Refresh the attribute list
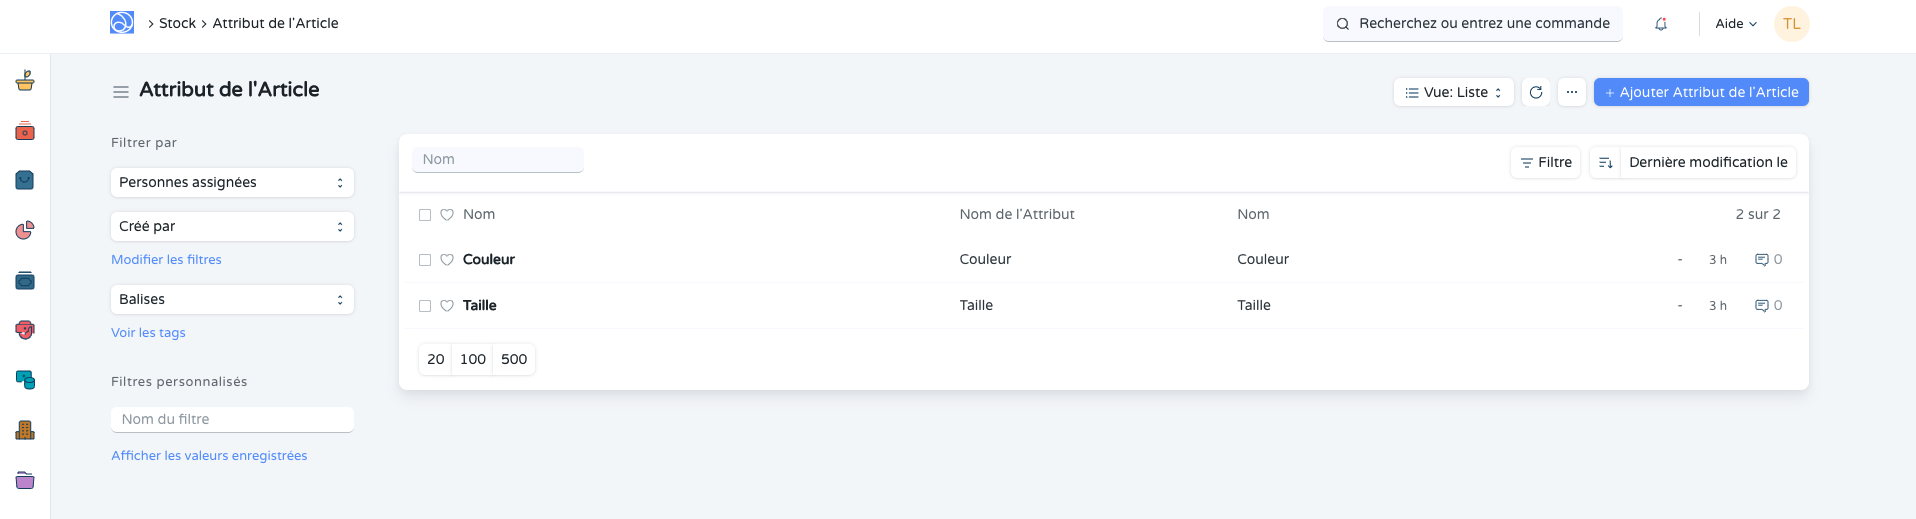Image resolution: width=1916 pixels, height=519 pixels. (1536, 92)
